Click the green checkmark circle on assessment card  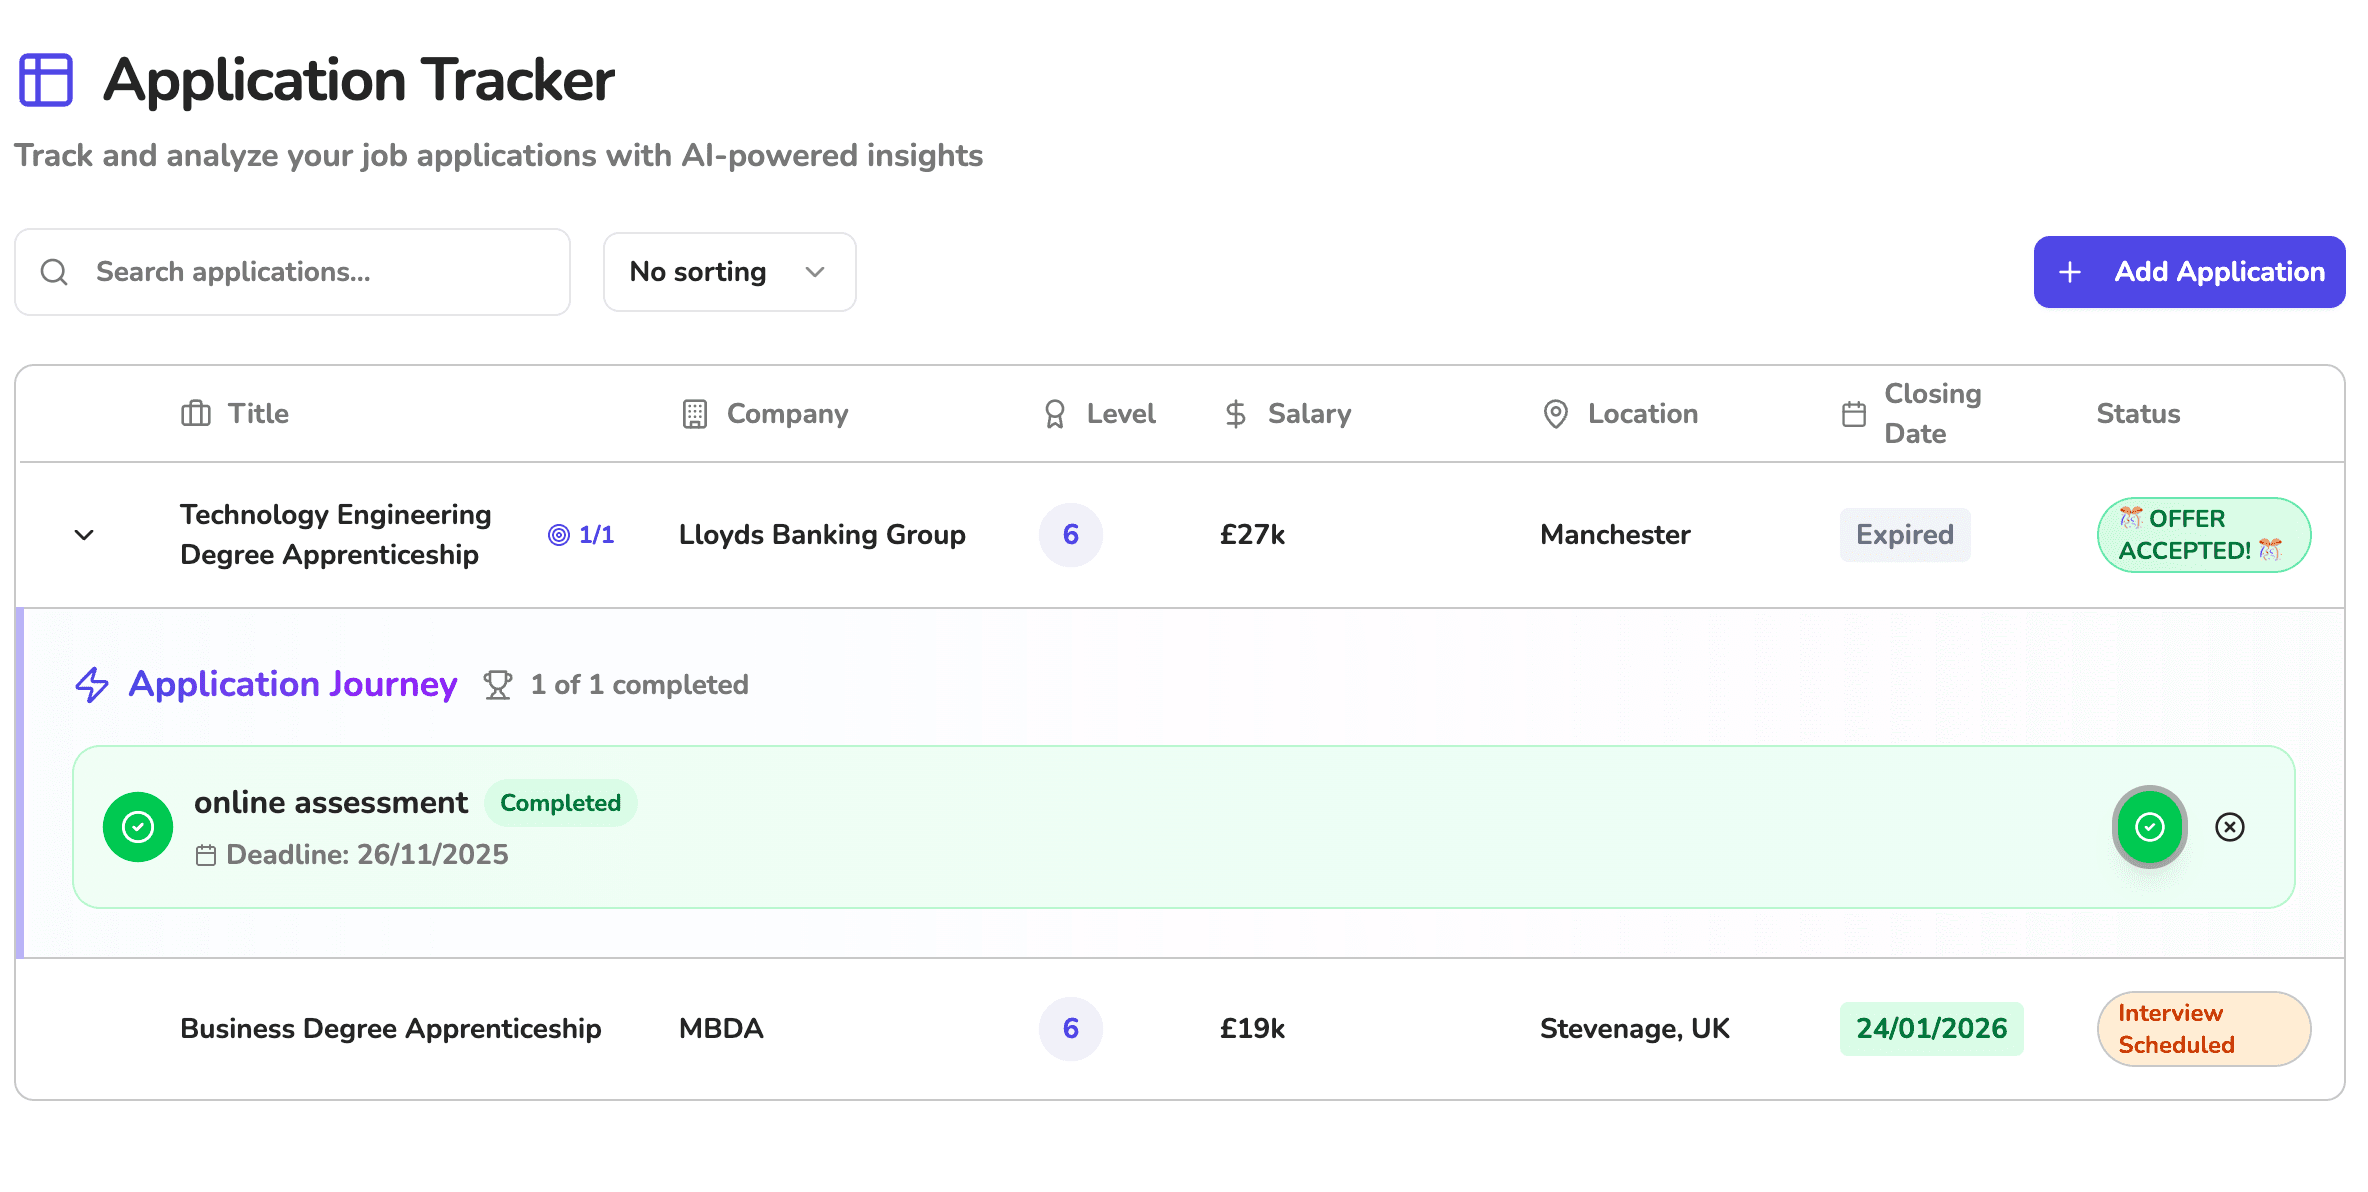point(138,827)
